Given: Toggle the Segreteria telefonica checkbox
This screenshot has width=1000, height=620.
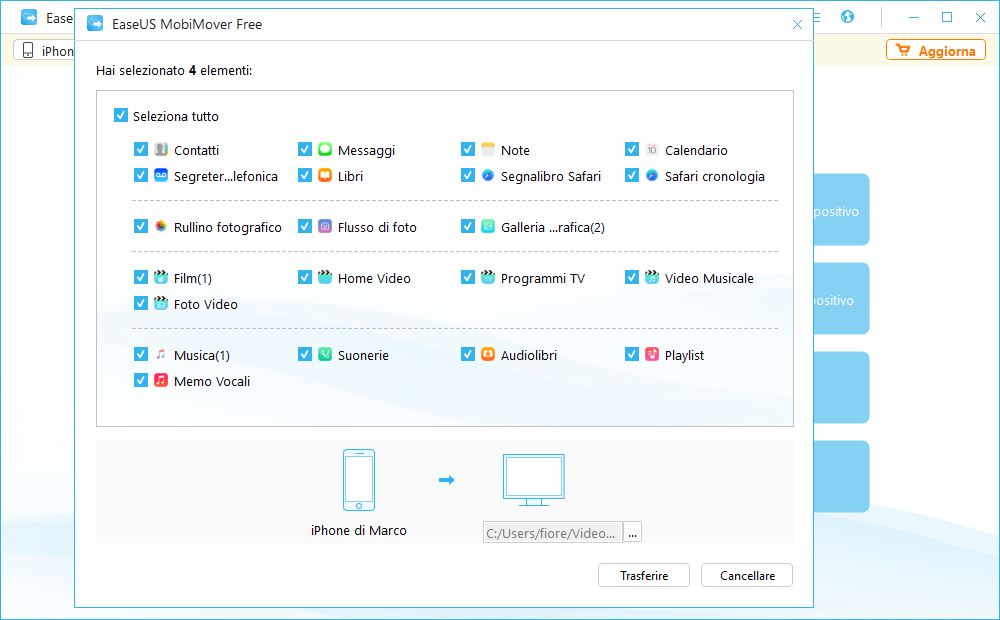Looking at the screenshot, I should pyautogui.click(x=141, y=175).
